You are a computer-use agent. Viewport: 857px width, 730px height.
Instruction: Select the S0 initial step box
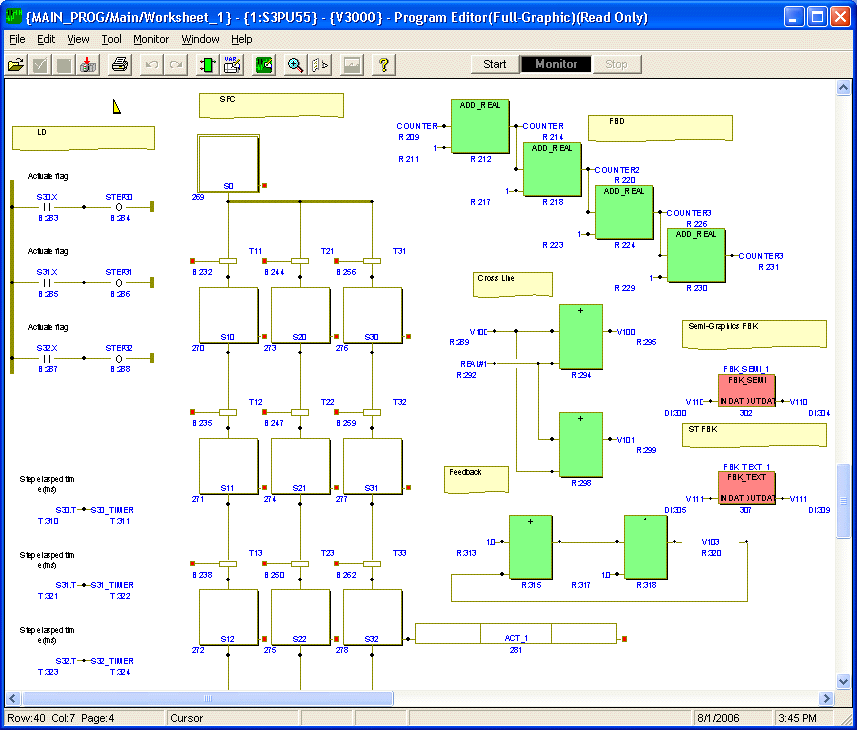click(x=228, y=163)
